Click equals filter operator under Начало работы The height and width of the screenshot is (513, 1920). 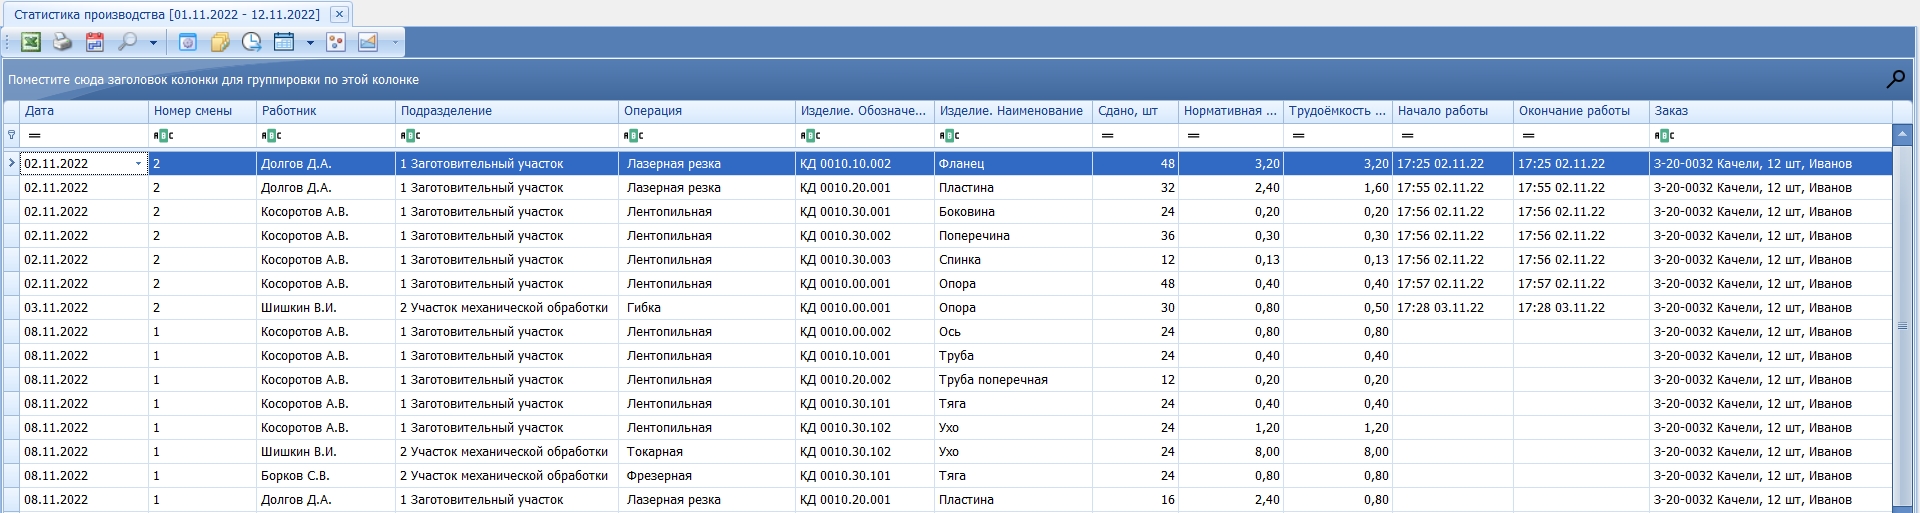tap(1407, 135)
